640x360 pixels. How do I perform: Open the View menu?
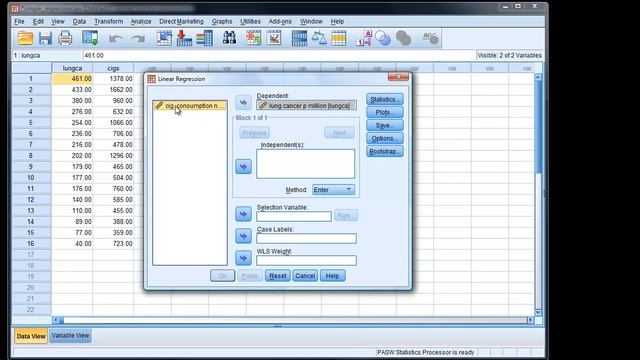pyautogui.click(x=58, y=21)
